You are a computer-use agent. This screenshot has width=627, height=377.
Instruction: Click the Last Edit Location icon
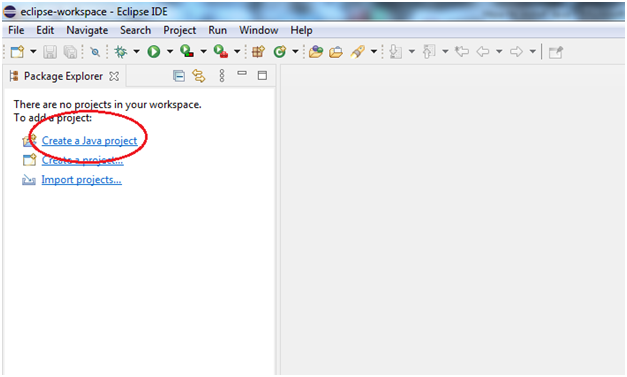(x=462, y=52)
